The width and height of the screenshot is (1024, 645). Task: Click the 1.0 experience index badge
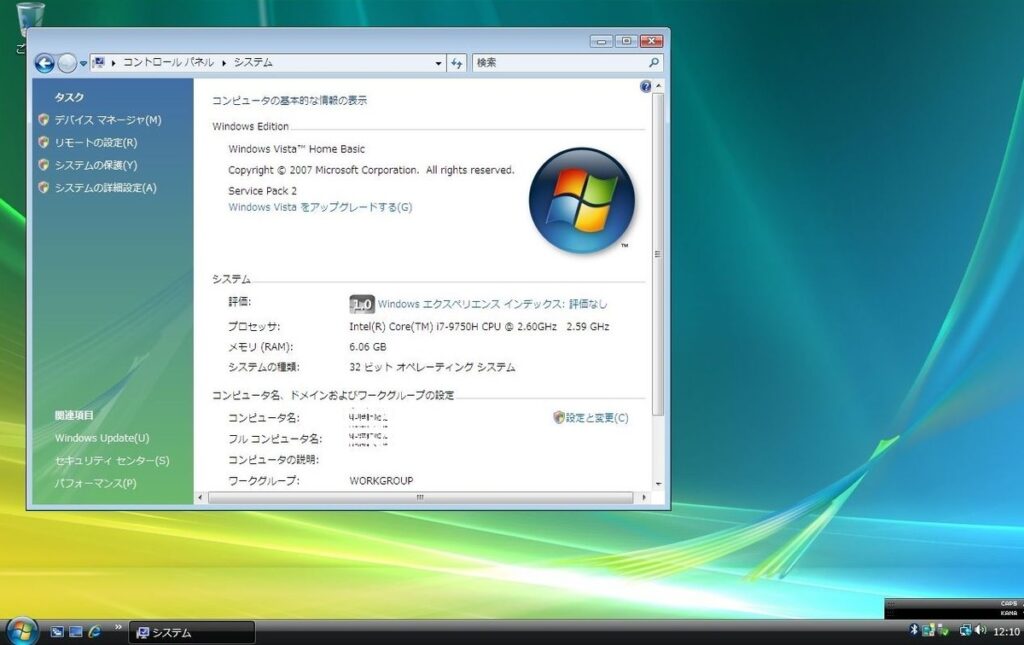[362, 304]
